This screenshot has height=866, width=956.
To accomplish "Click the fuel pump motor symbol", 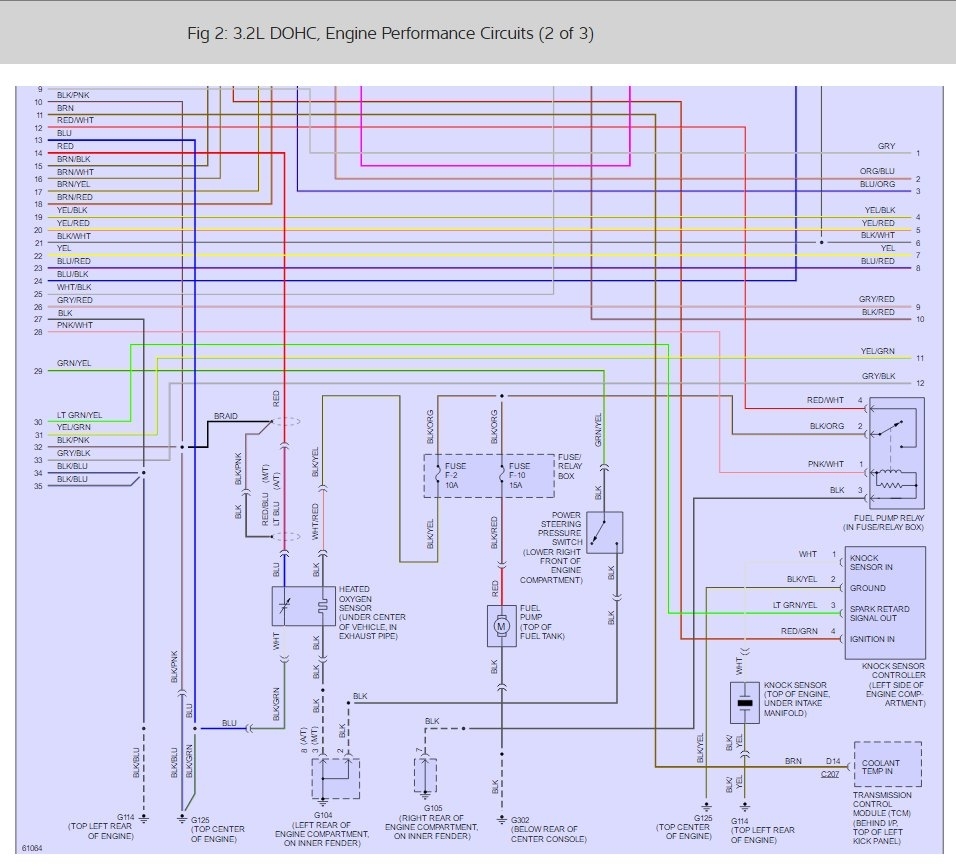I will click(x=502, y=626).
